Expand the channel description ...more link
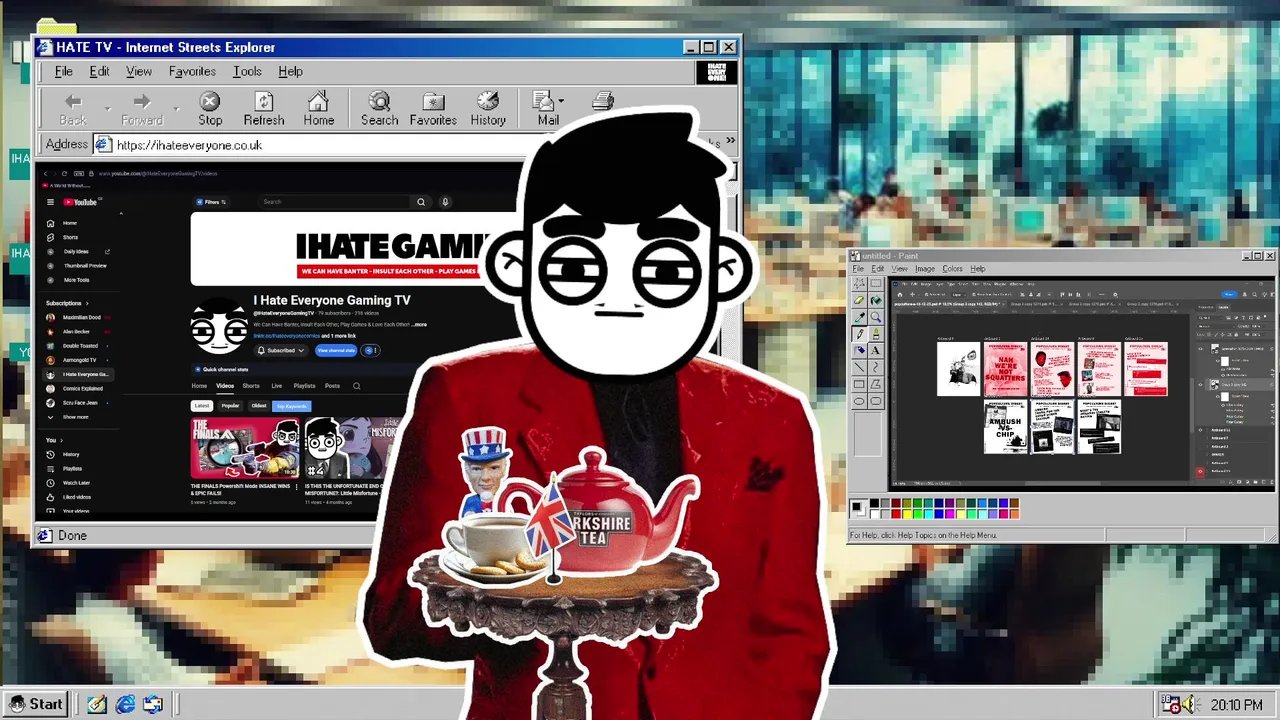 click(421, 324)
